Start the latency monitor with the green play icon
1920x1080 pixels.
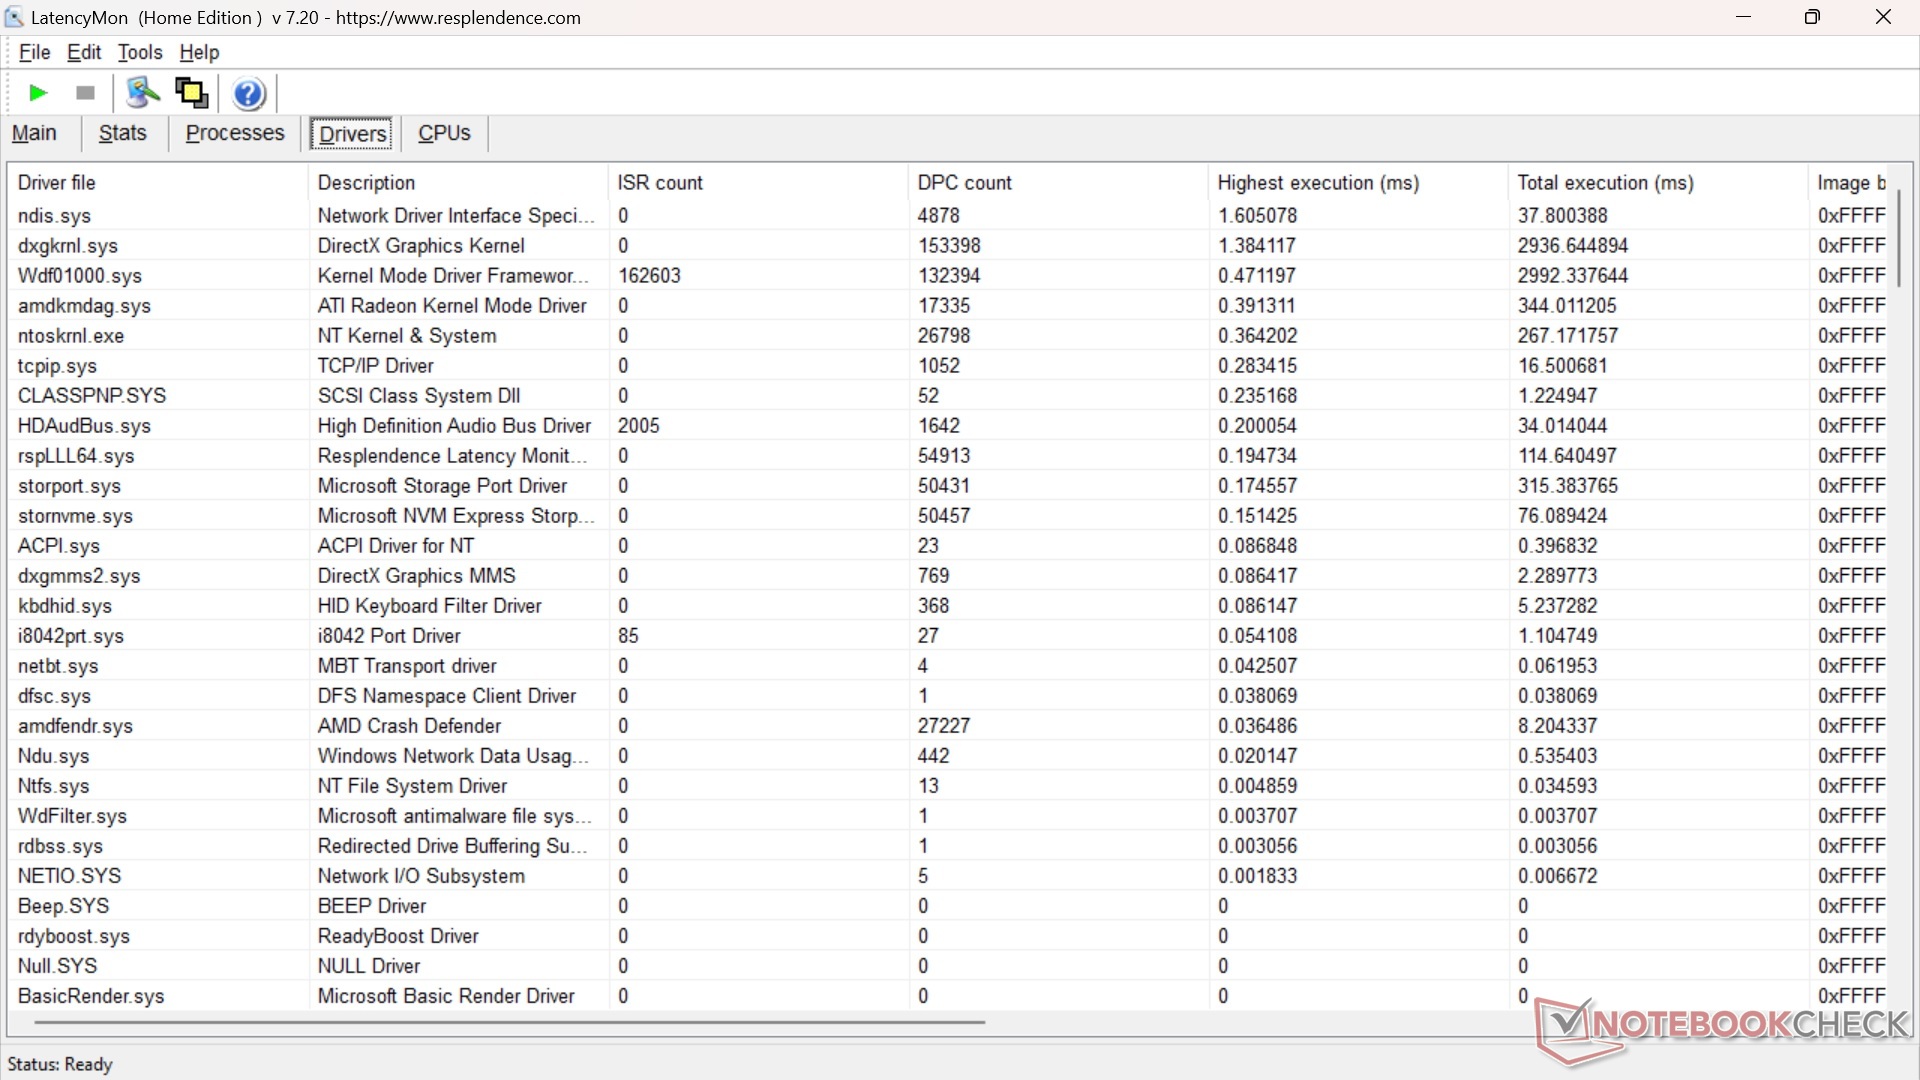pos(38,93)
